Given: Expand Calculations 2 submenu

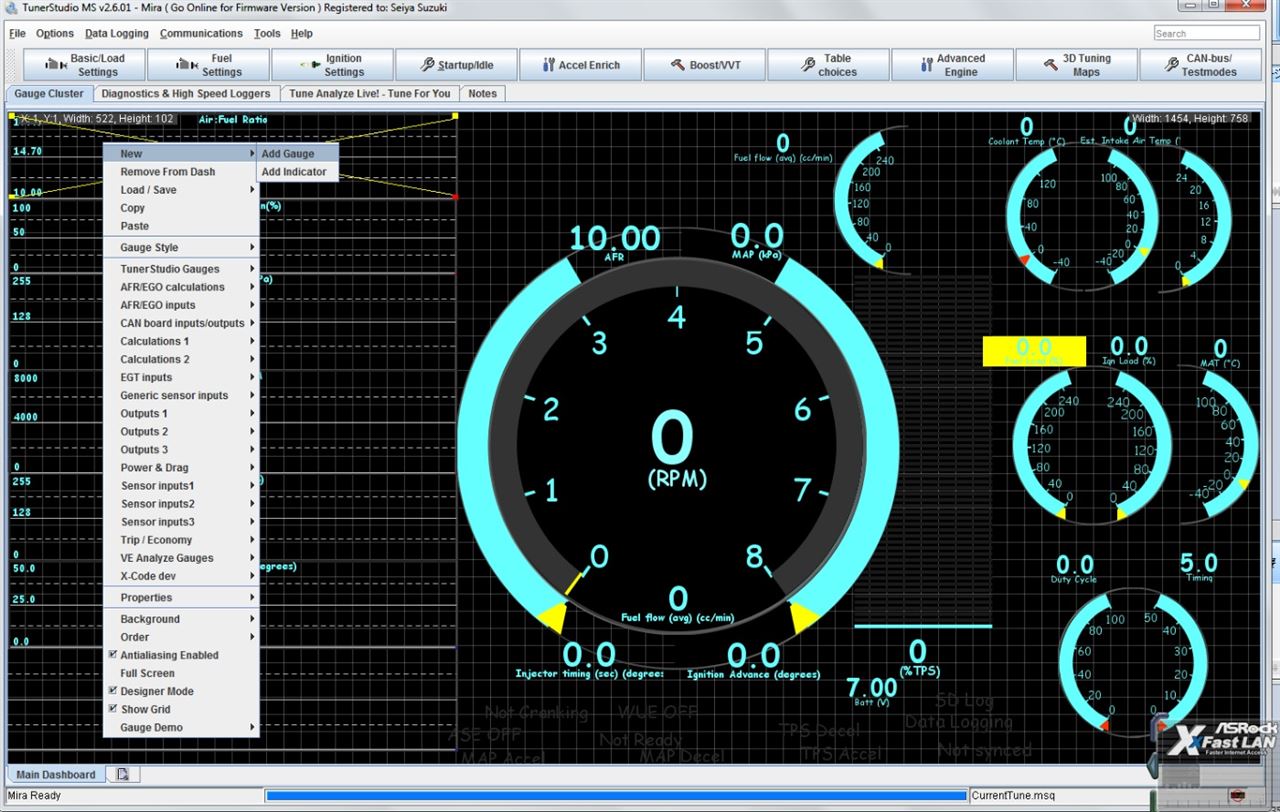Looking at the screenshot, I should coord(181,359).
